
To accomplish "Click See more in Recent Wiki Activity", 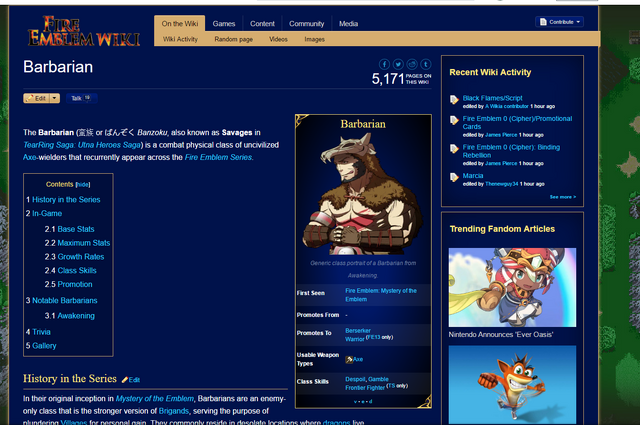I will (x=563, y=197).
